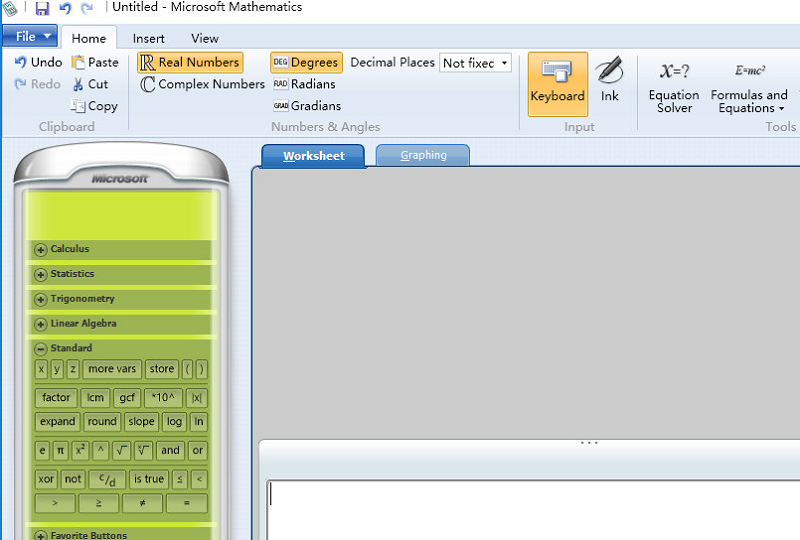
Task: Click the slope button
Action: tap(141, 422)
